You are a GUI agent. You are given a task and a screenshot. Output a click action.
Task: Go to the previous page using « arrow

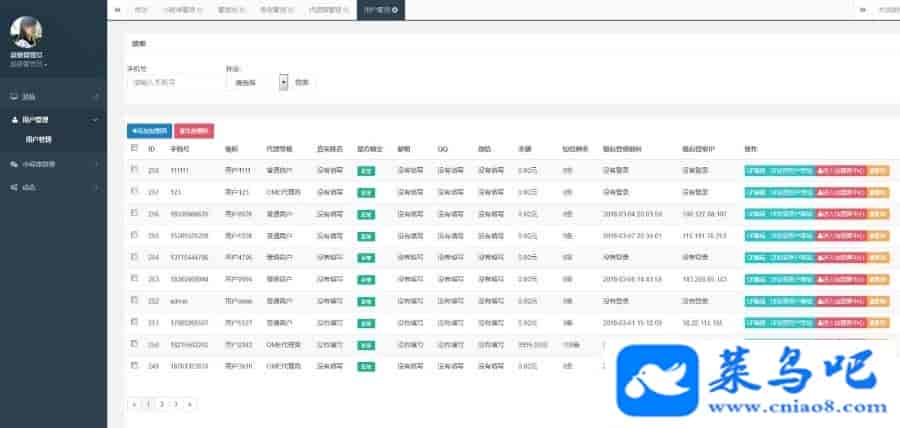click(x=134, y=404)
